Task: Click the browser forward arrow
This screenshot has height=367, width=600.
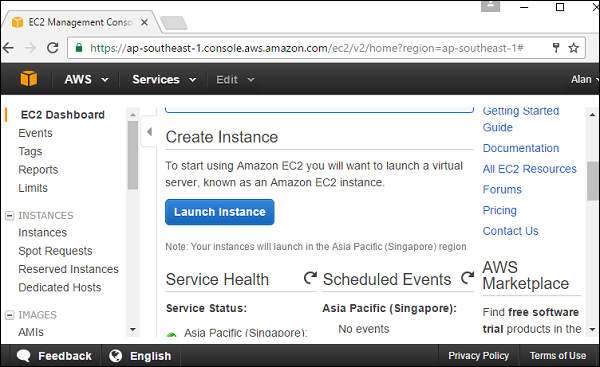Action: pyautogui.click(x=30, y=48)
